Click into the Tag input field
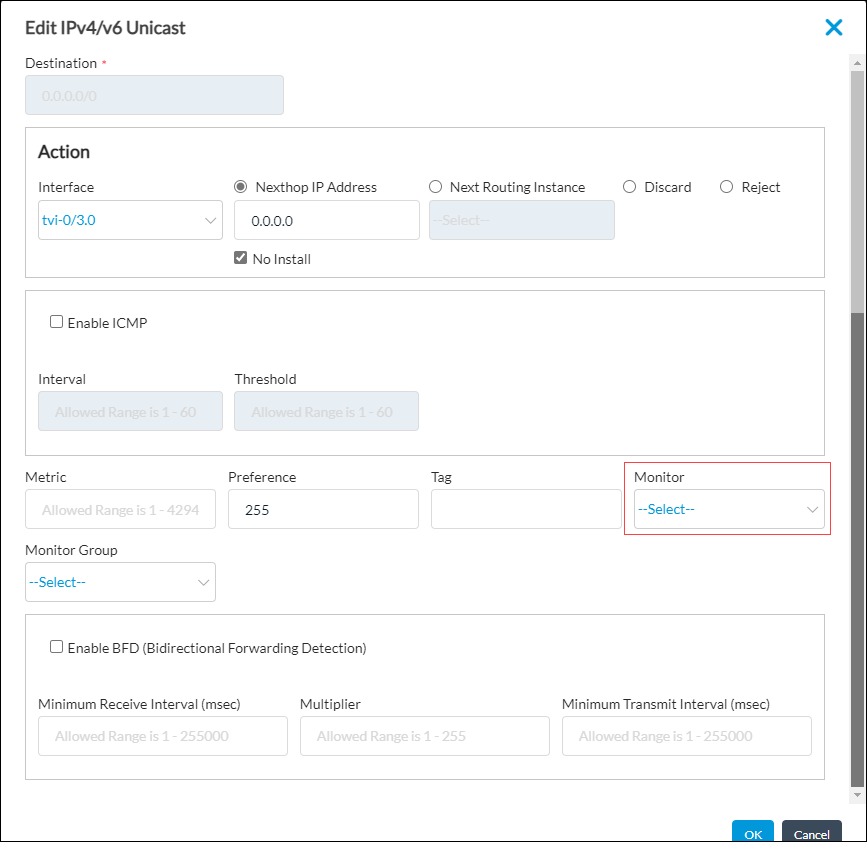This screenshot has width=867, height=842. tap(525, 509)
